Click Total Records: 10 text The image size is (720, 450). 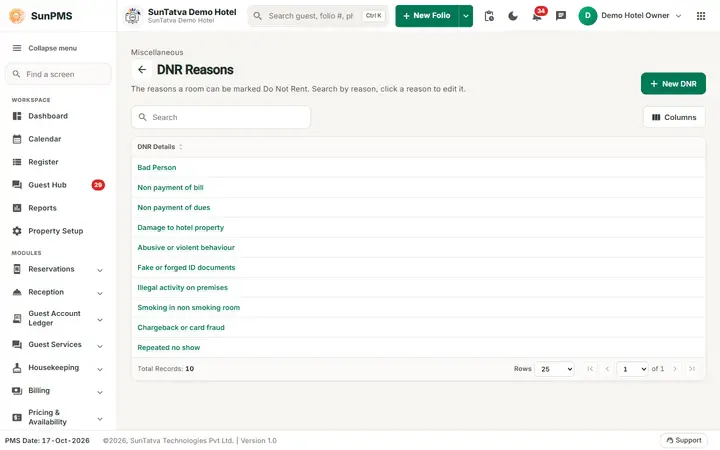[166, 369]
